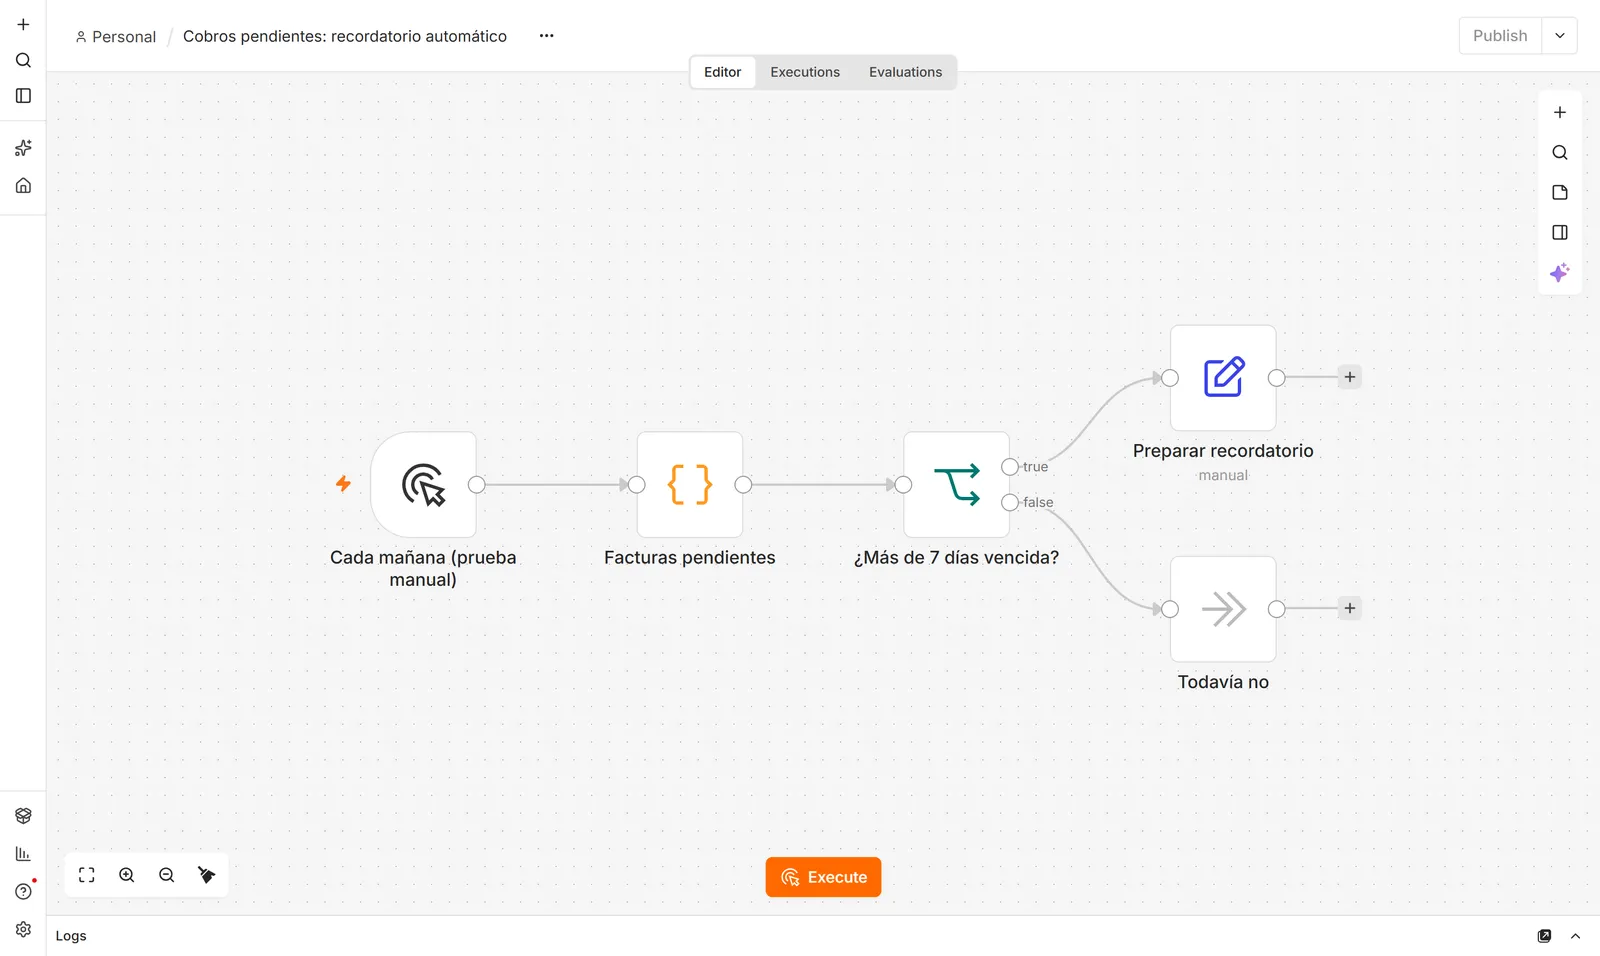Pop out the logs panel
The height and width of the screenshot is (956, 1600).
[1544, 936]
